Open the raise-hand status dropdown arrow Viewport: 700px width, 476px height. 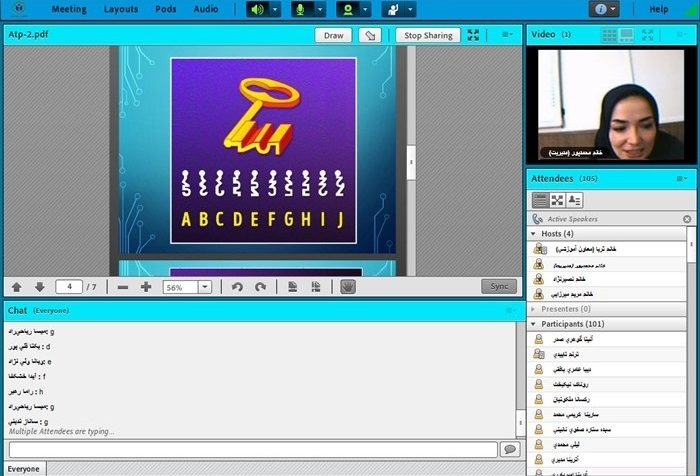[411, 9]
